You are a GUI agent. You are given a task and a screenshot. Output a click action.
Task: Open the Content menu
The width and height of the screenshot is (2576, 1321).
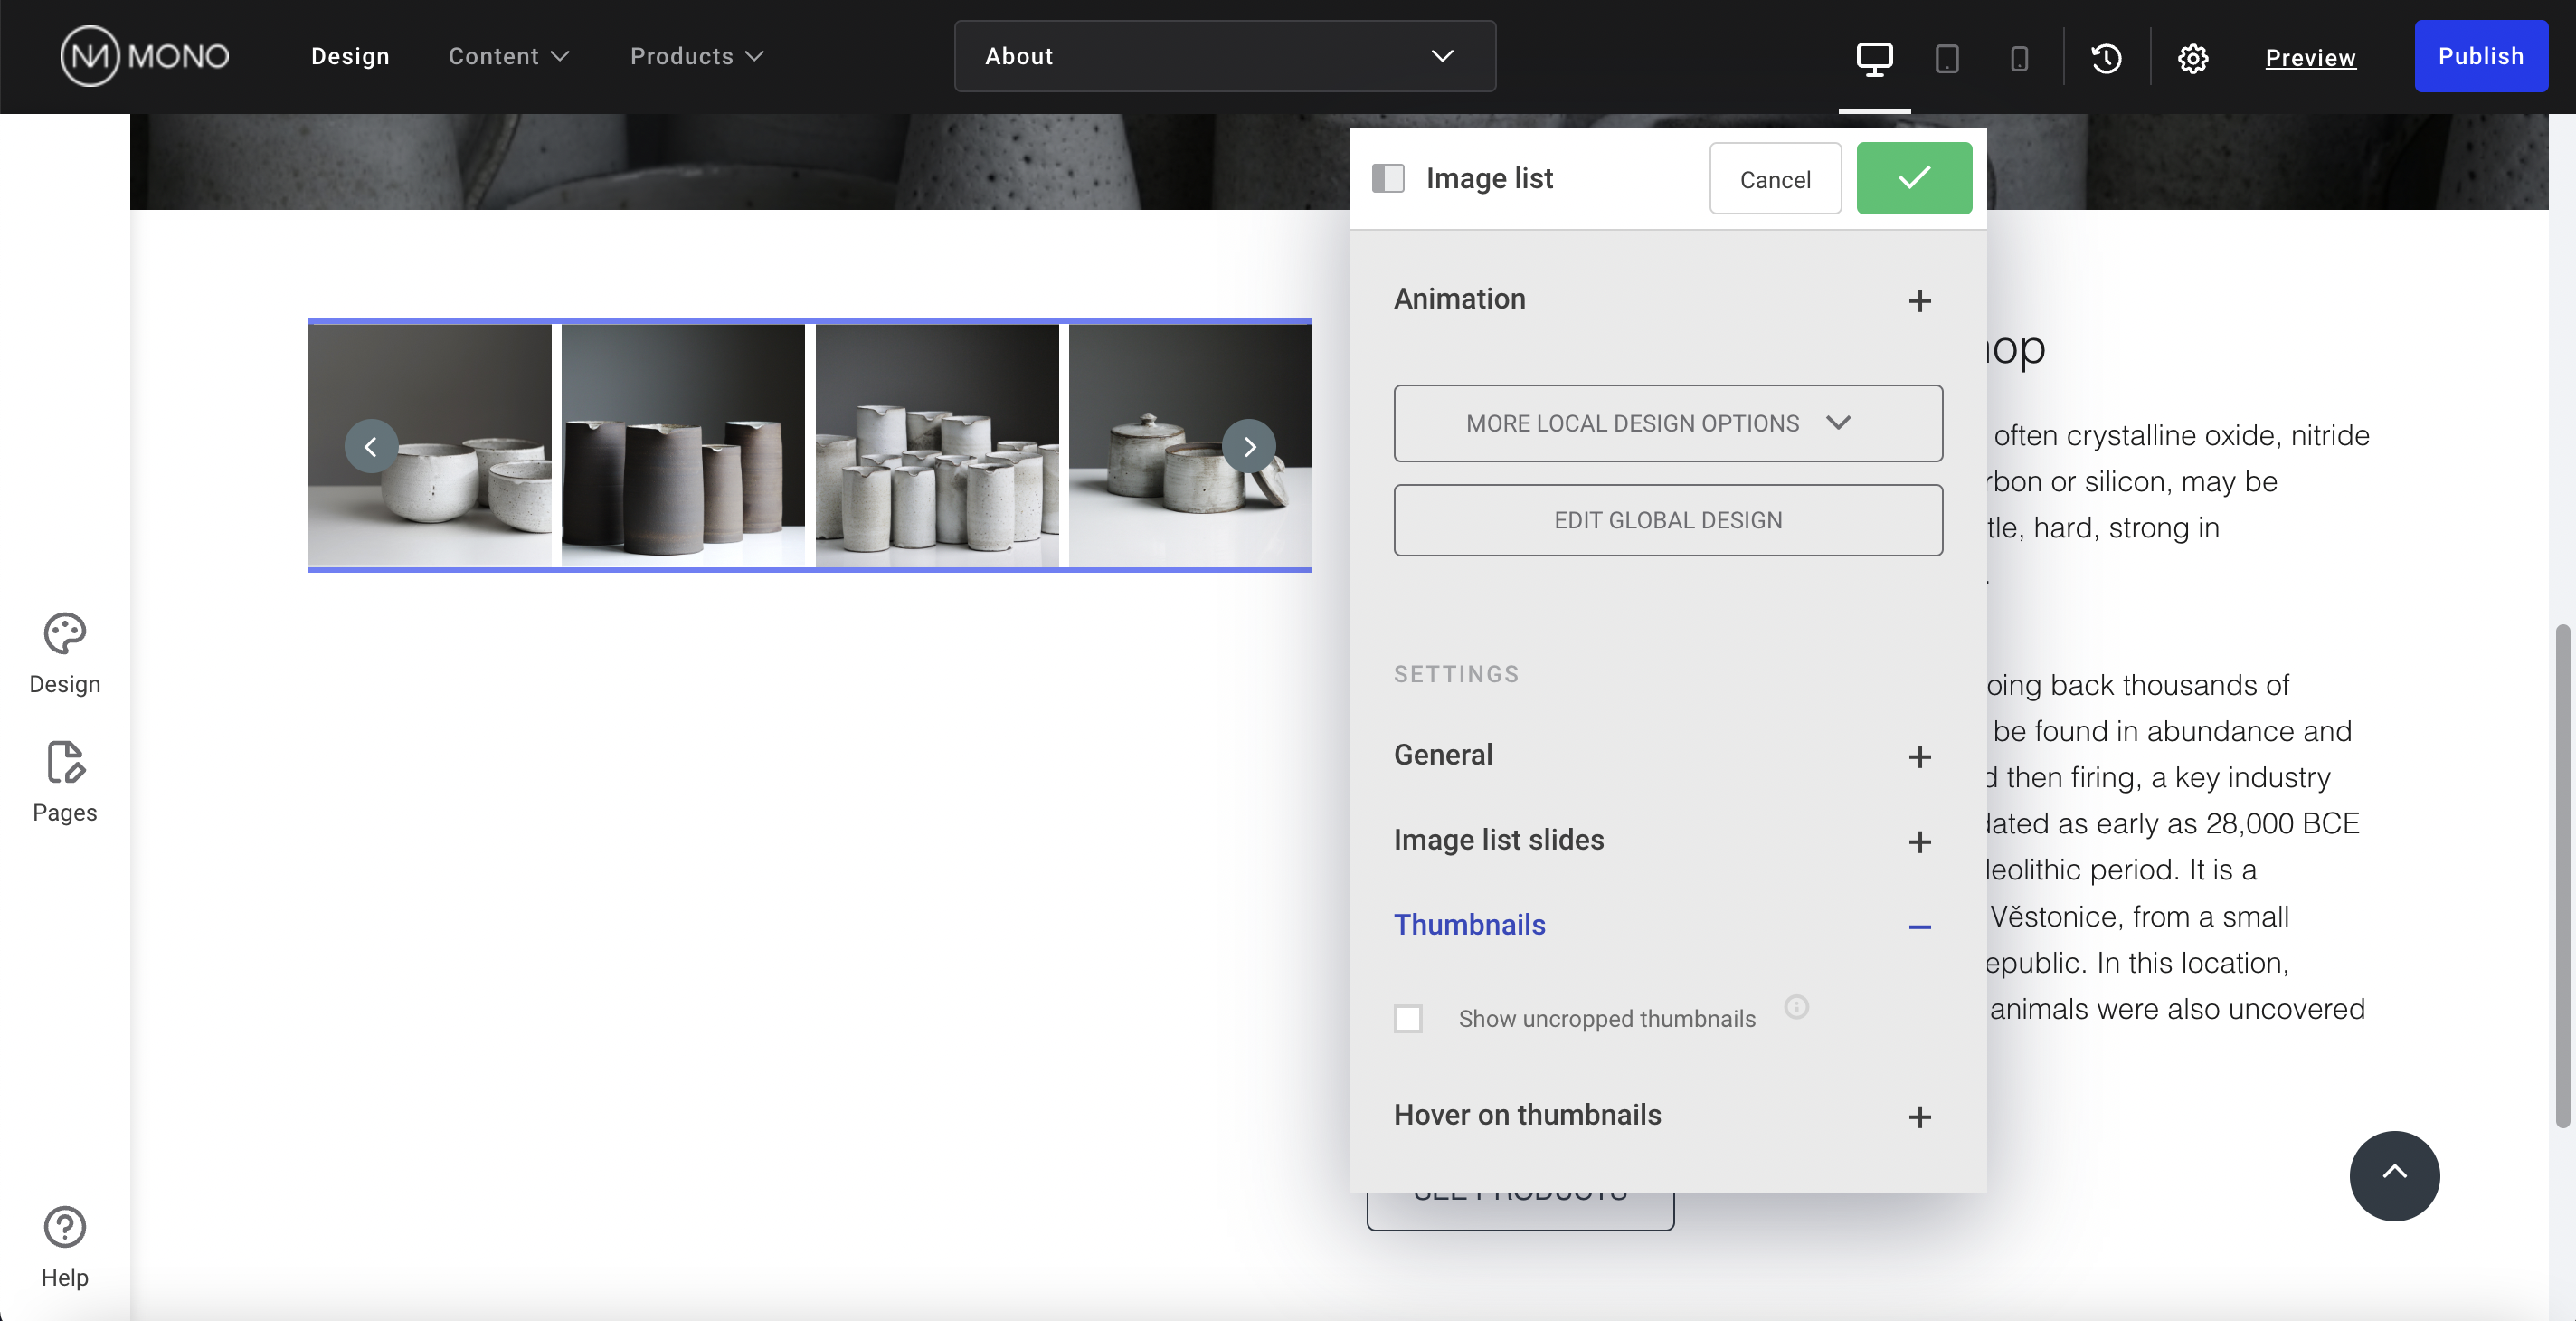point(508,56)
